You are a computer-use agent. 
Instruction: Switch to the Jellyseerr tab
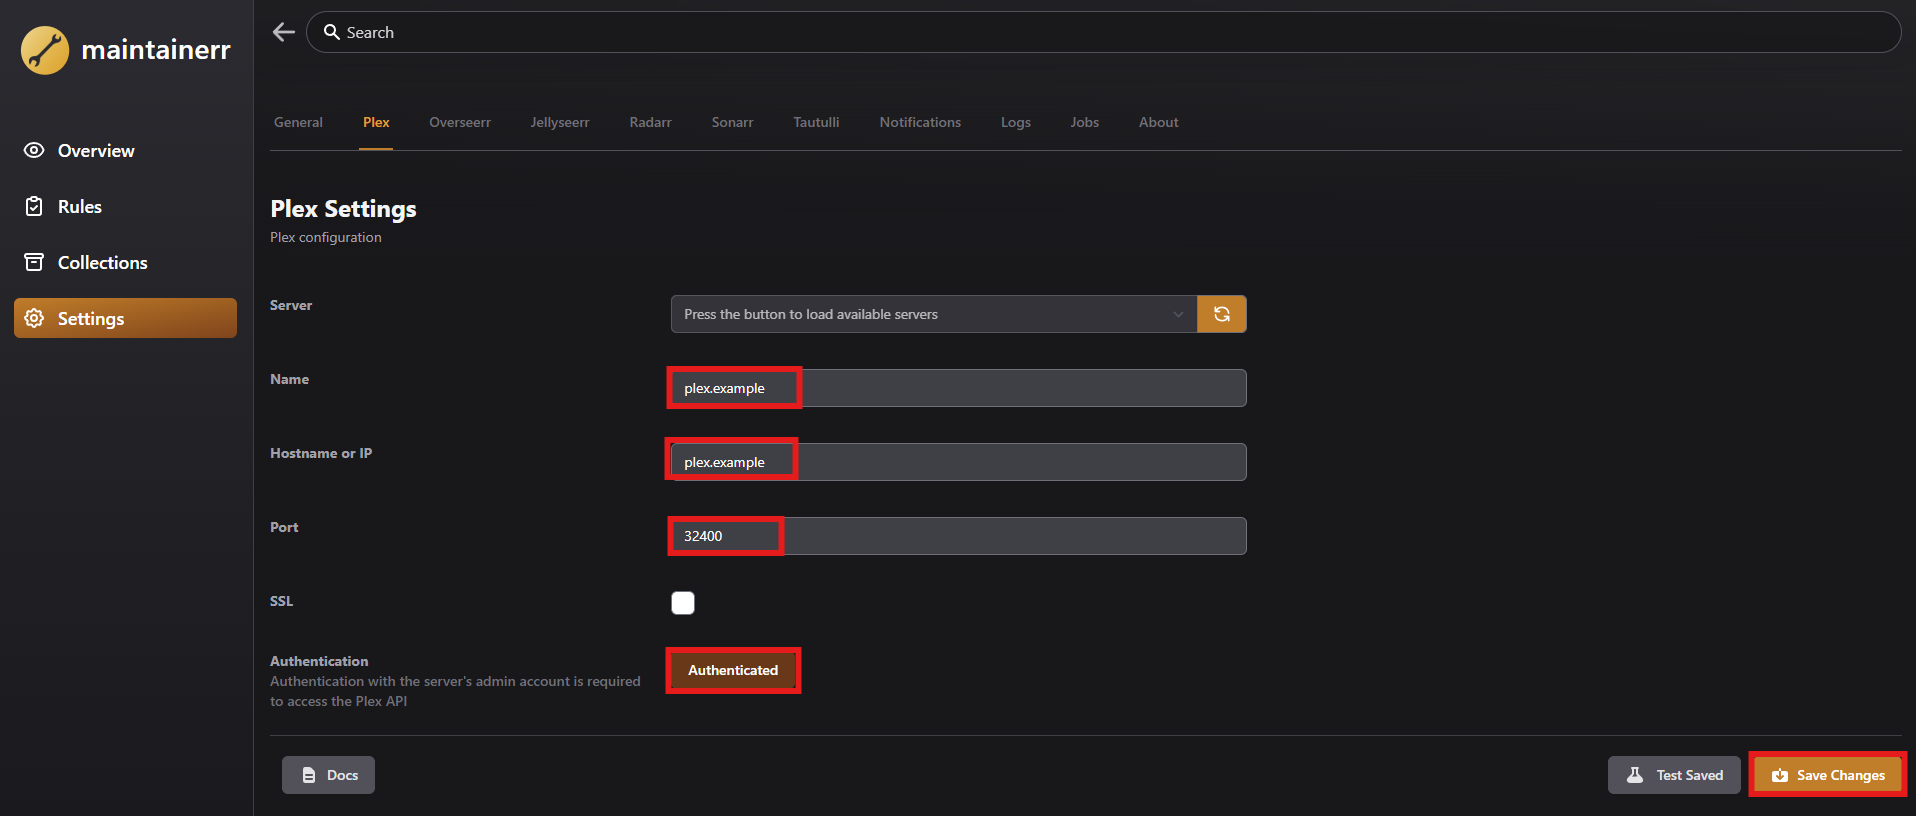click(x=560, y=122)
